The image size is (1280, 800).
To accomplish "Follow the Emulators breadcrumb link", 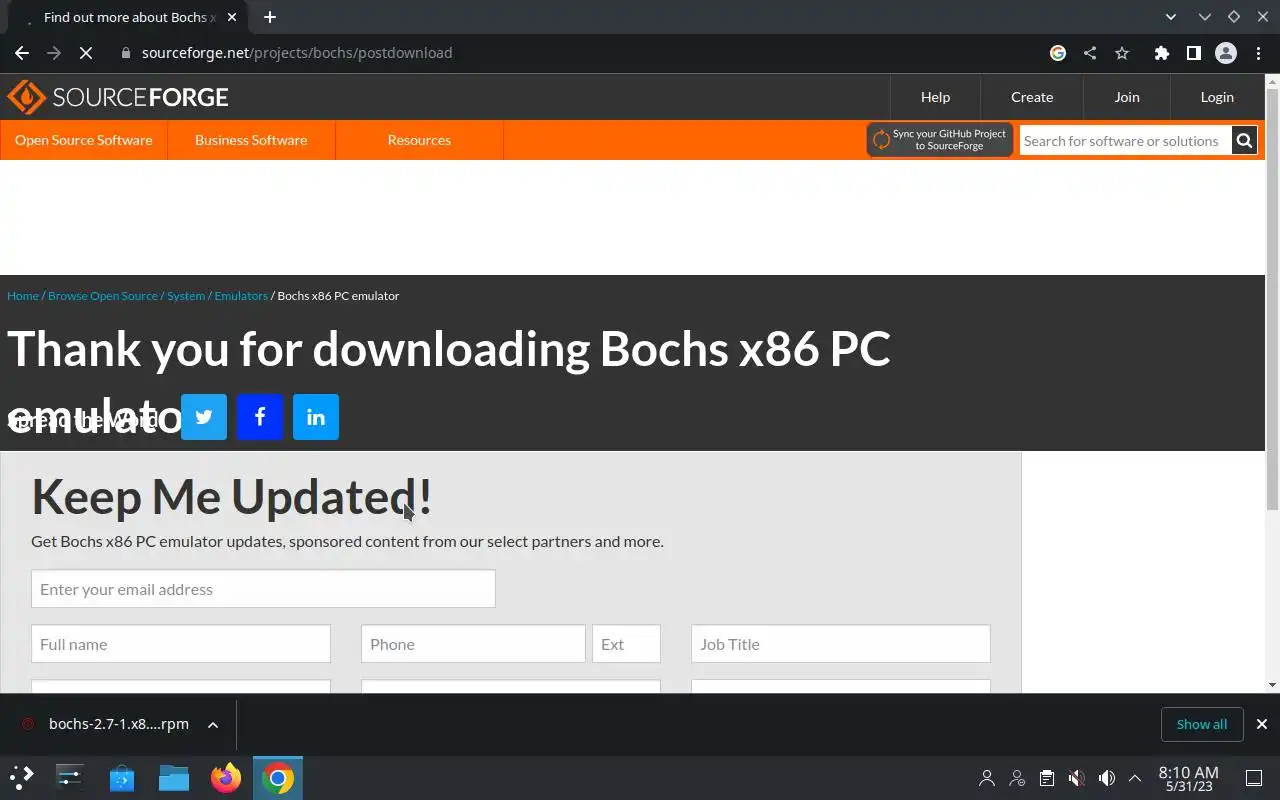I will [x=241, y=296].
